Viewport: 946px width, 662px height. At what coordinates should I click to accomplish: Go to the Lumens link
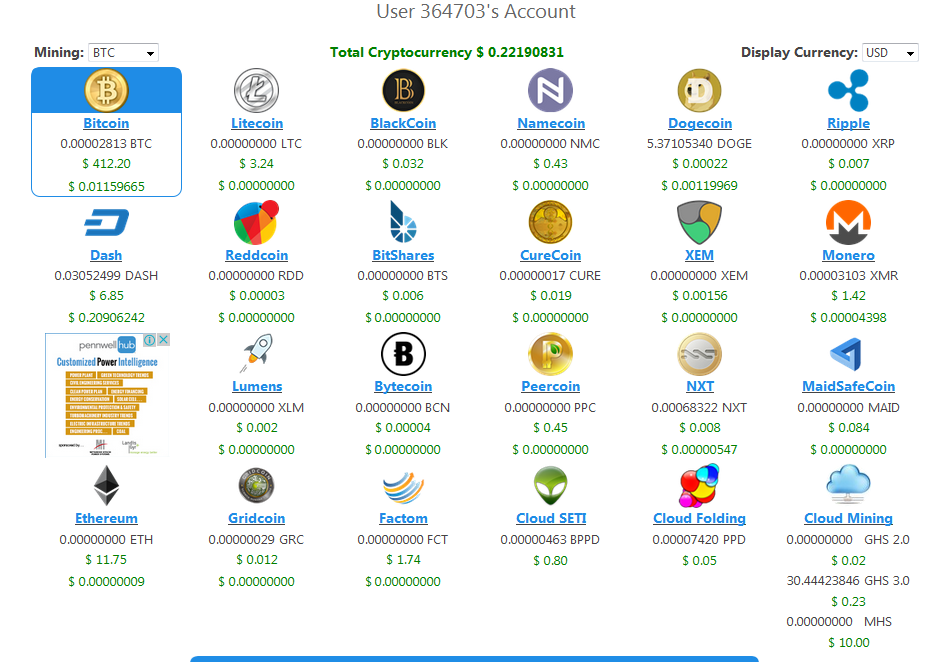pos(257,386)
